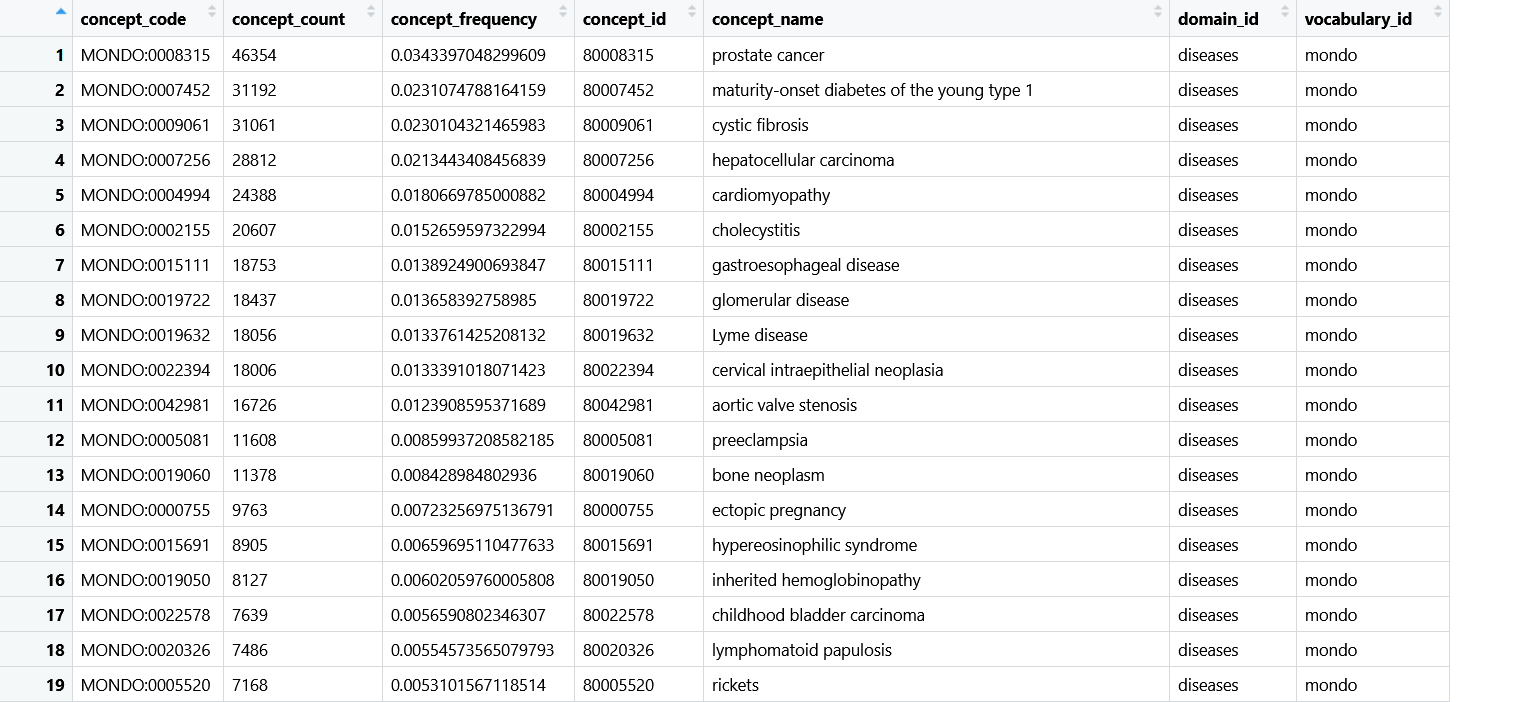Click the mondo cell in the first row
The width and height of the screenshot is (1516, 702).
(x=1330, y=54)
